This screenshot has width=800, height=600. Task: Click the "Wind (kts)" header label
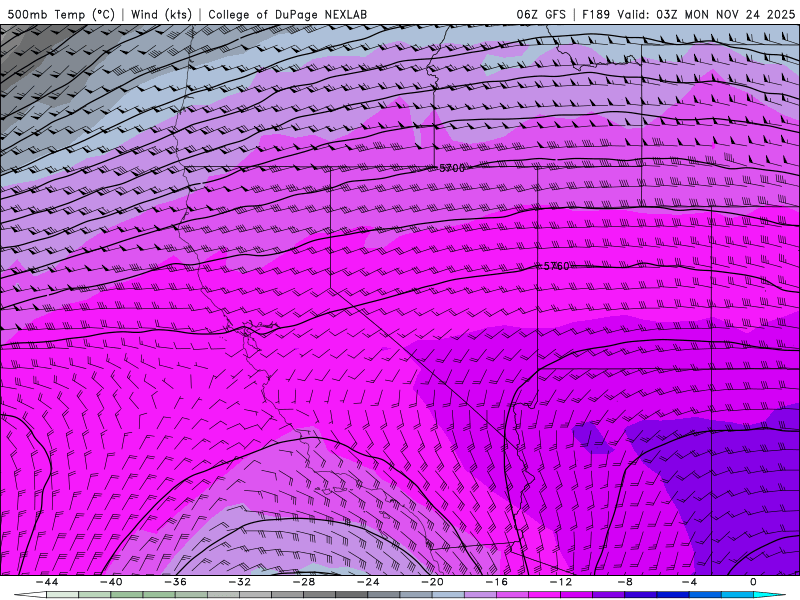(161, 14)
